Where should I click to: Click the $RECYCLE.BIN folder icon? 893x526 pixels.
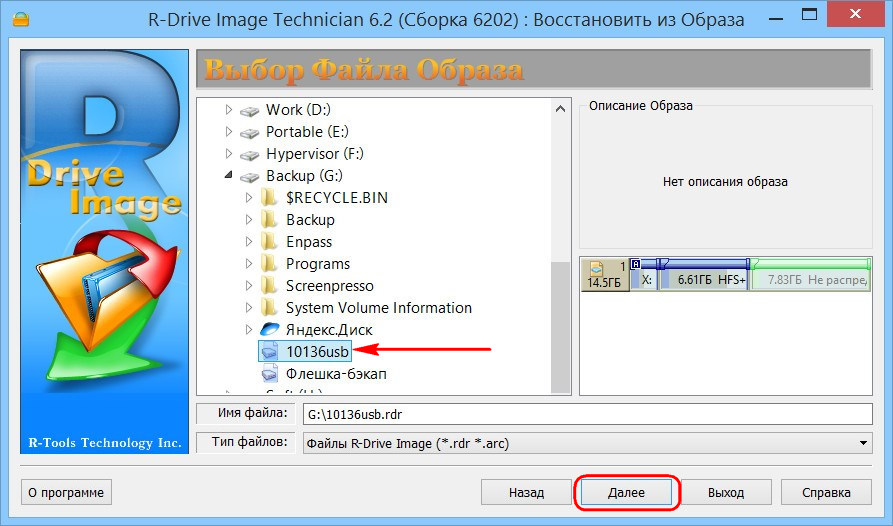click(x=269, y=198)
